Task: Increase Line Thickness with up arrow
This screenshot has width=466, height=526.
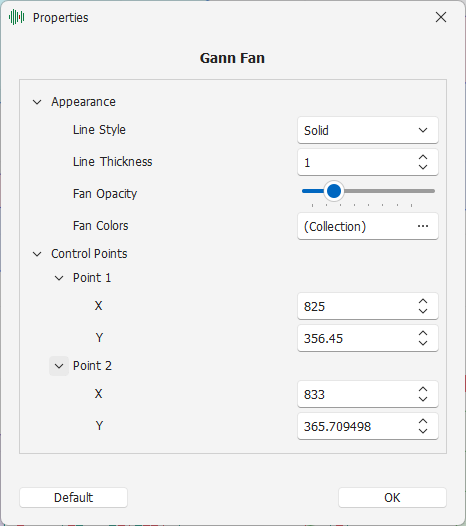Action: tap(423, 157)
